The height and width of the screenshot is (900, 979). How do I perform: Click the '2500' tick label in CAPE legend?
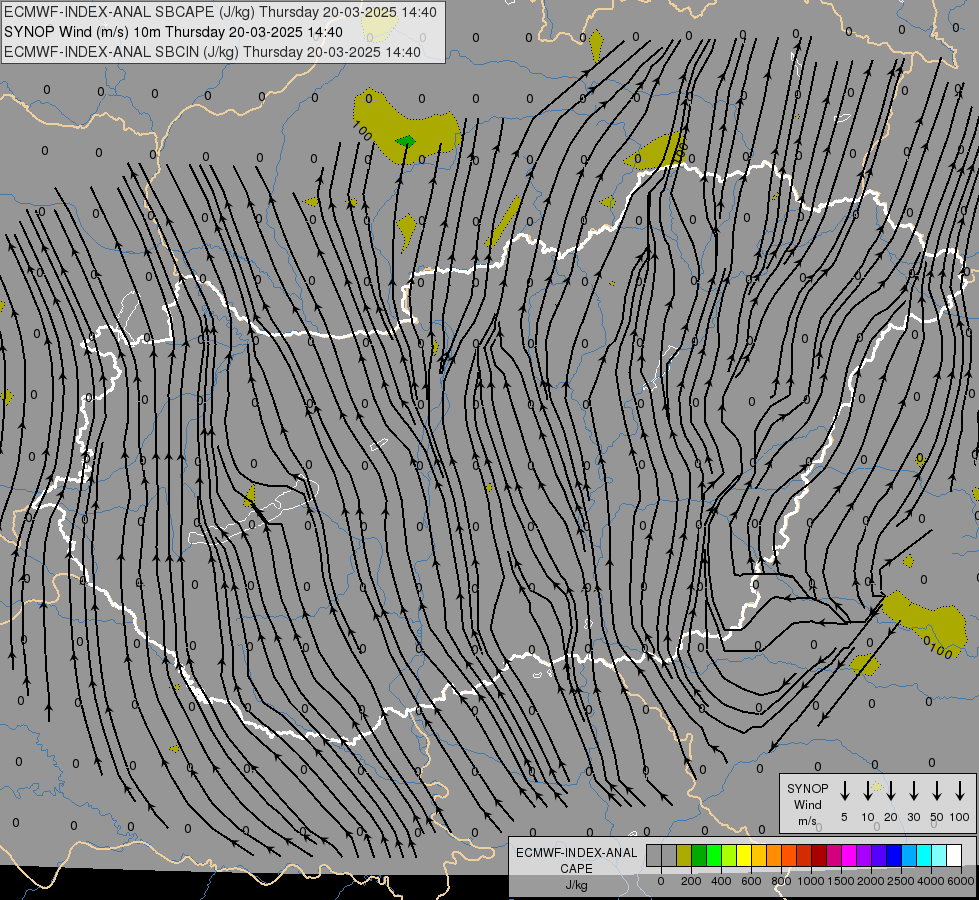(x=900, y=881)
